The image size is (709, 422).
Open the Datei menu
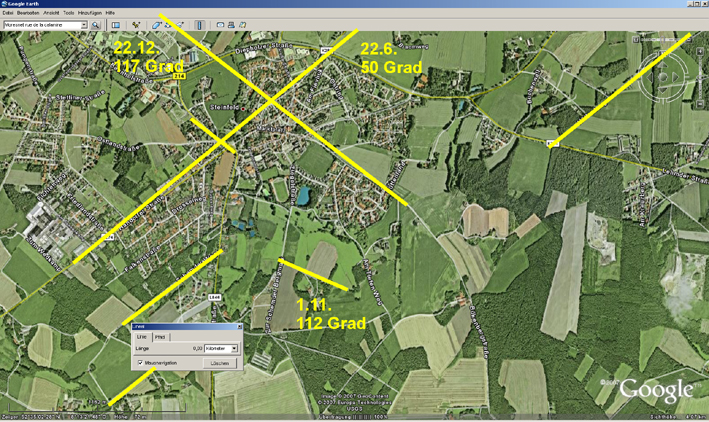click(8, 13)
